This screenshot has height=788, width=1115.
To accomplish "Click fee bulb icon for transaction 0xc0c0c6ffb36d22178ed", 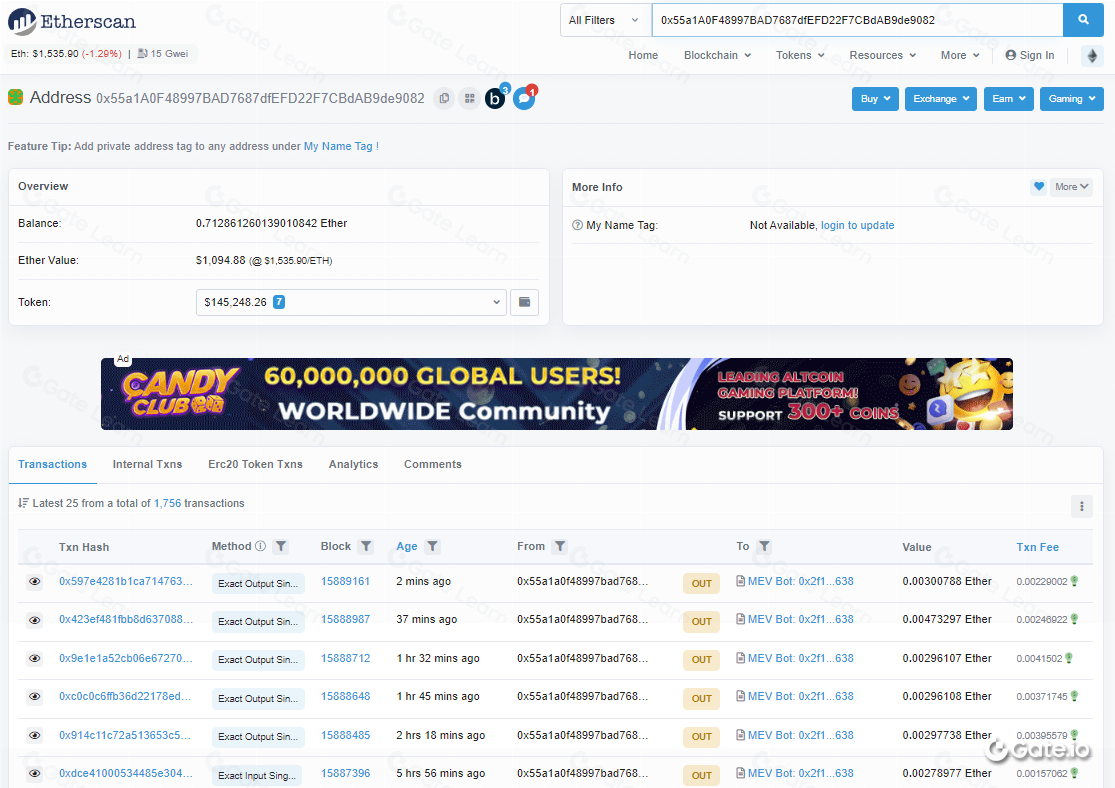I will 1074,696.
